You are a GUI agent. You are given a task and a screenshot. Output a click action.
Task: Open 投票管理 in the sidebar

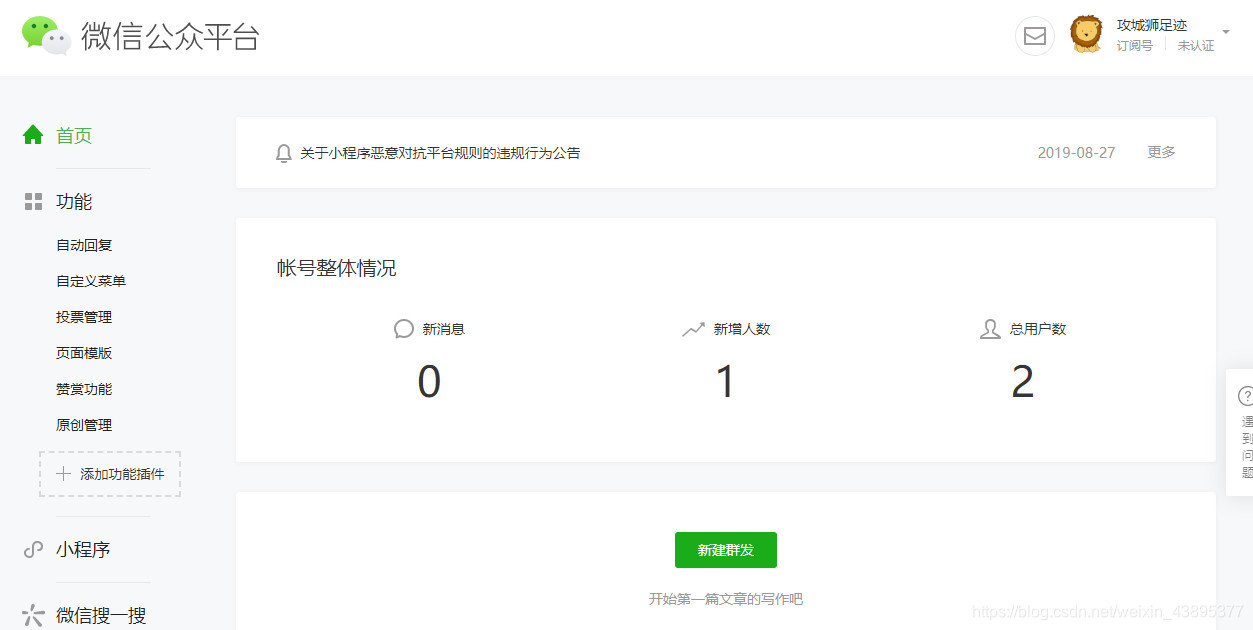pyautogui.click(x=84, y=317)
